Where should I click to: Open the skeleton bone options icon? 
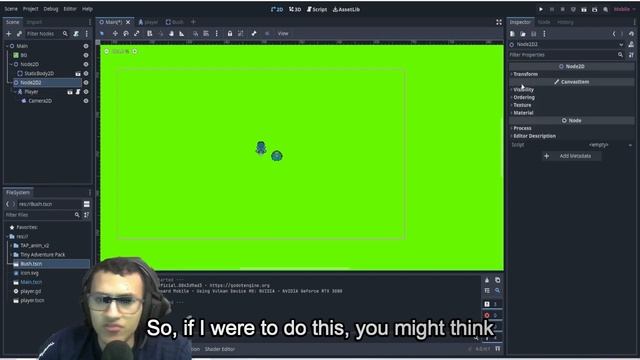(x=254, y=33)
